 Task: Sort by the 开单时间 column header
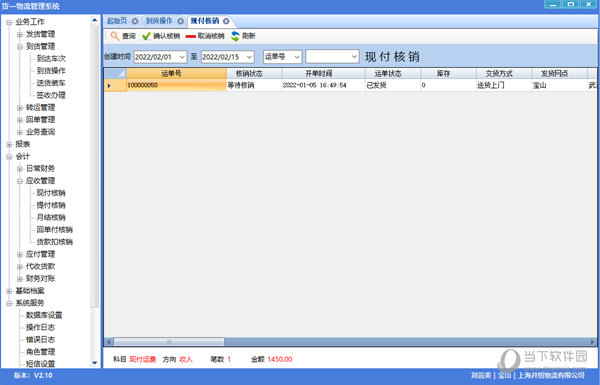pos(323,73)
